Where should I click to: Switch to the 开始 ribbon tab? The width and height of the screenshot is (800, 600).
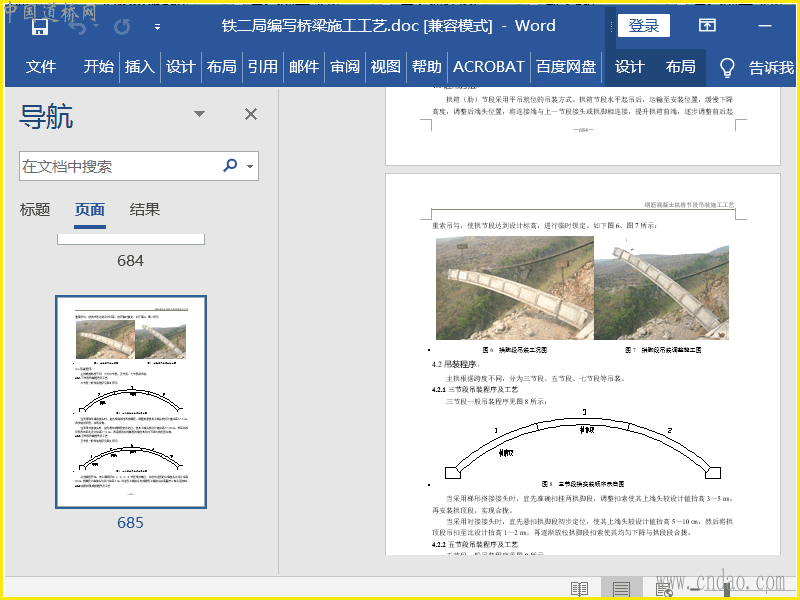click(98, 67)
